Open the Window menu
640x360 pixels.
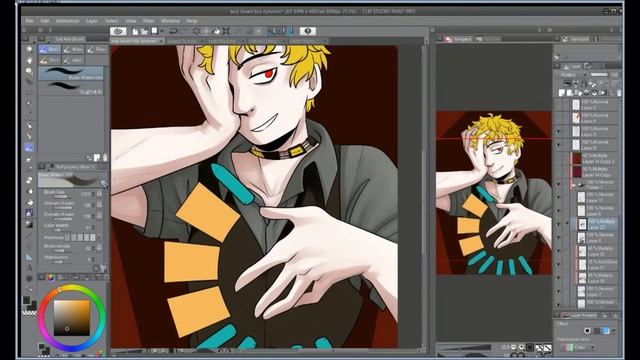click(x=170, y=20)
